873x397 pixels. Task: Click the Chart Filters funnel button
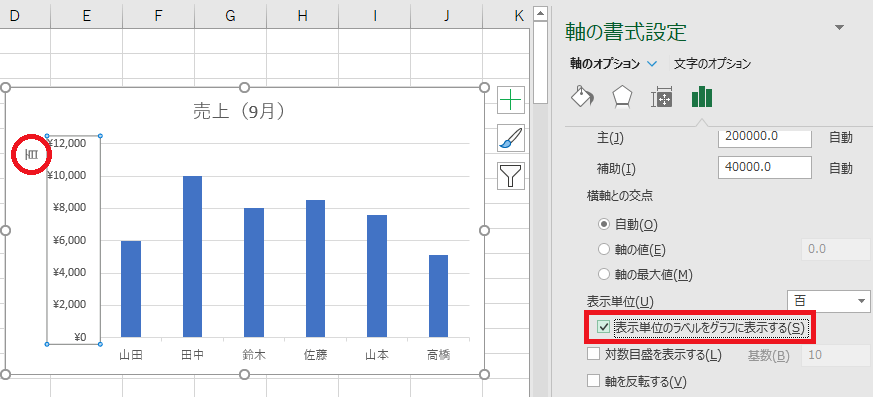click(511, 176)
